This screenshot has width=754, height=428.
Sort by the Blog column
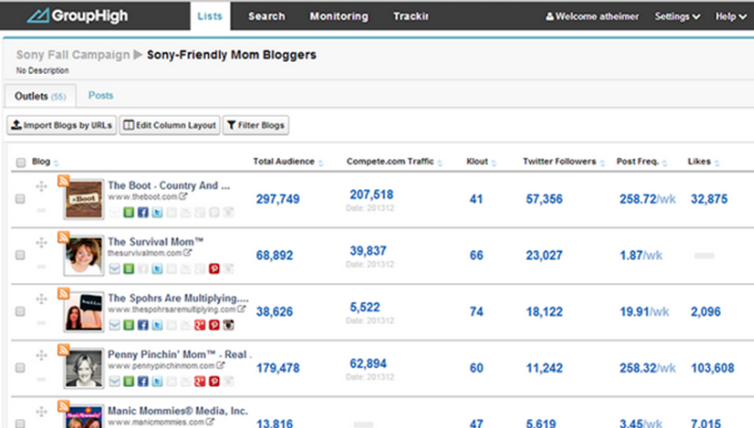coord(45,162)
